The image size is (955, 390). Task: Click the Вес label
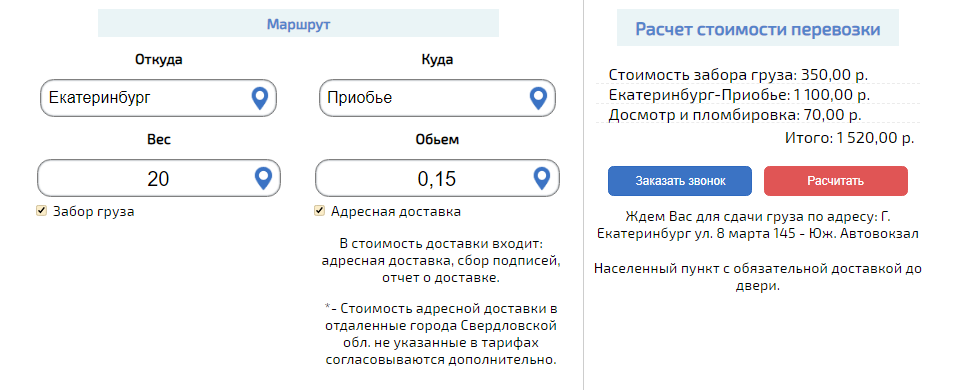[159, 140]
